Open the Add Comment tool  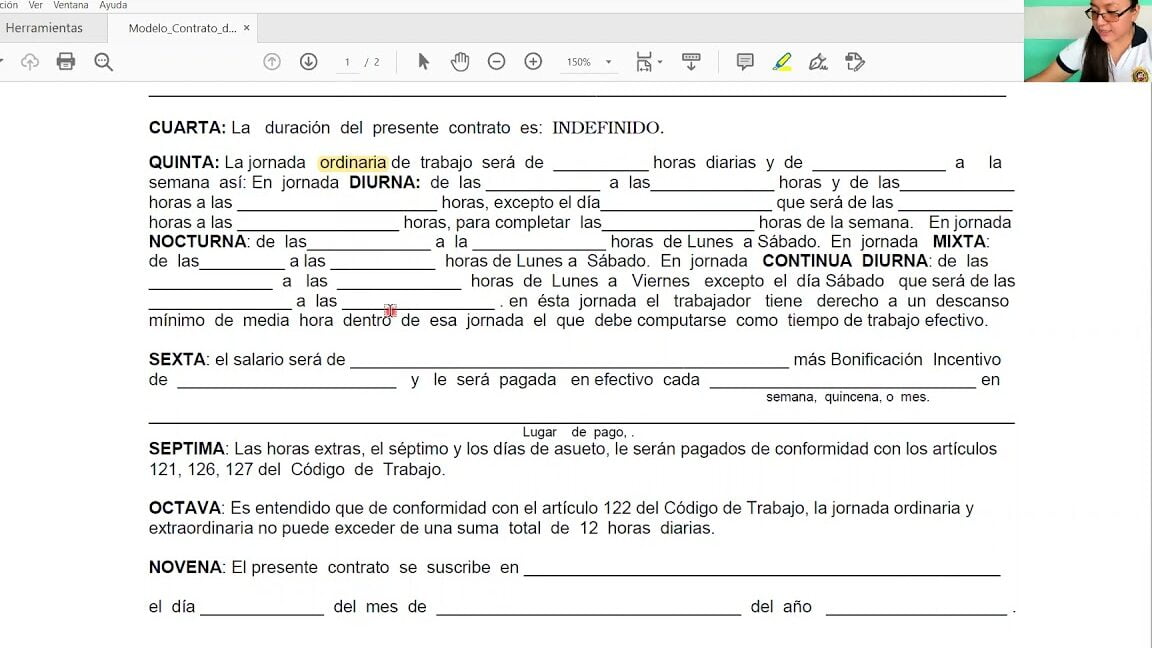tap(745, 61)
